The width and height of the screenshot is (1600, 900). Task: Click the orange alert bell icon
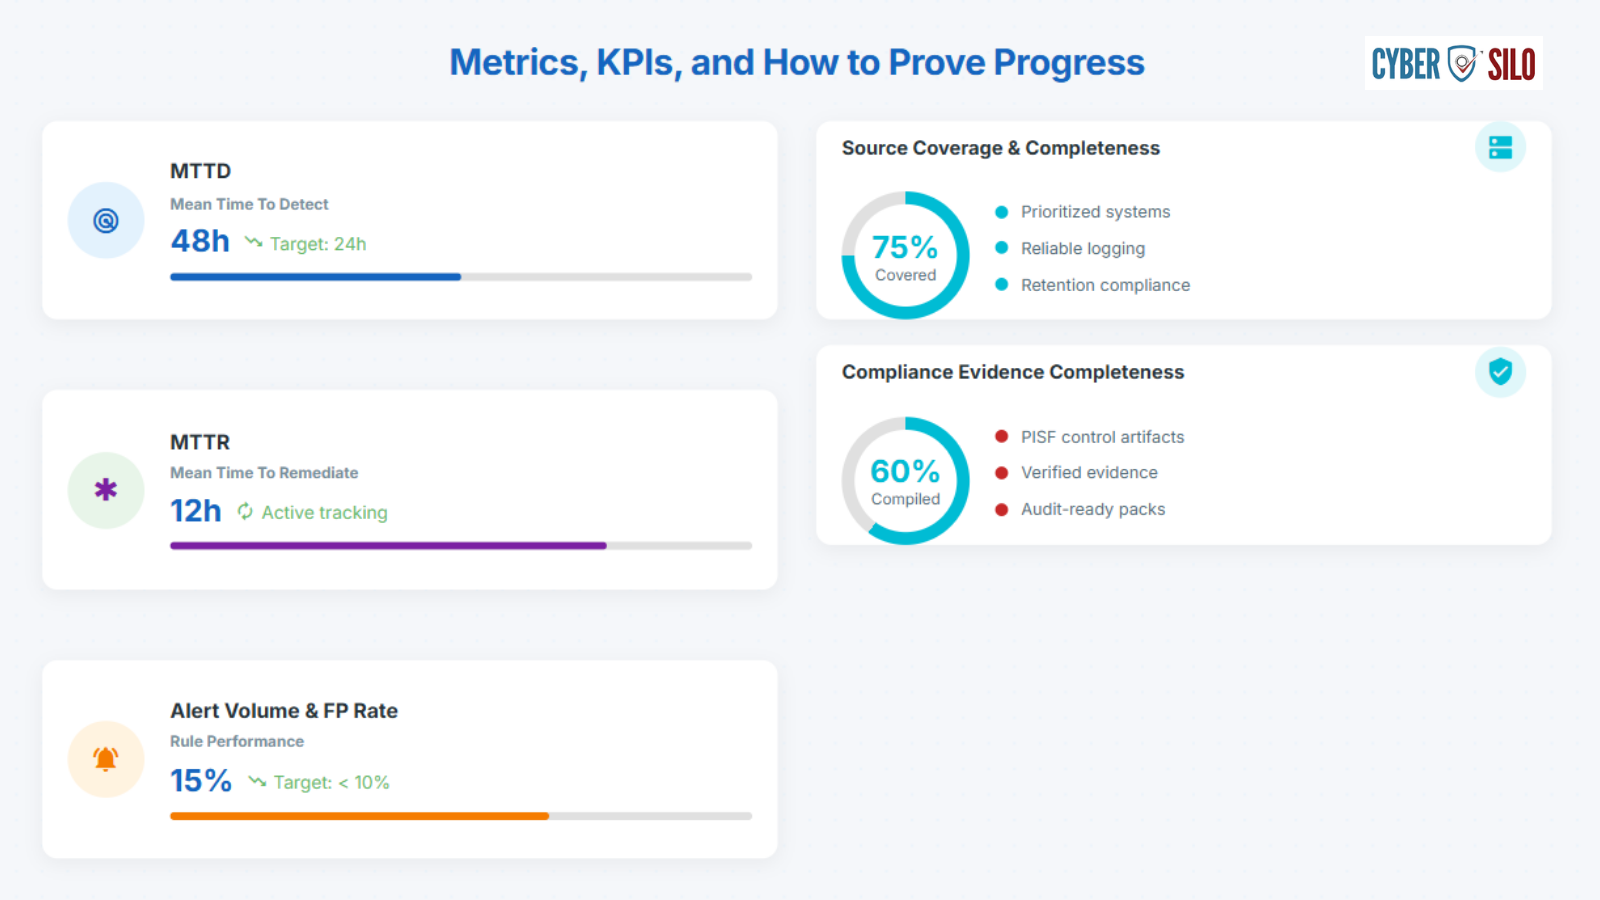pos(106,759)
